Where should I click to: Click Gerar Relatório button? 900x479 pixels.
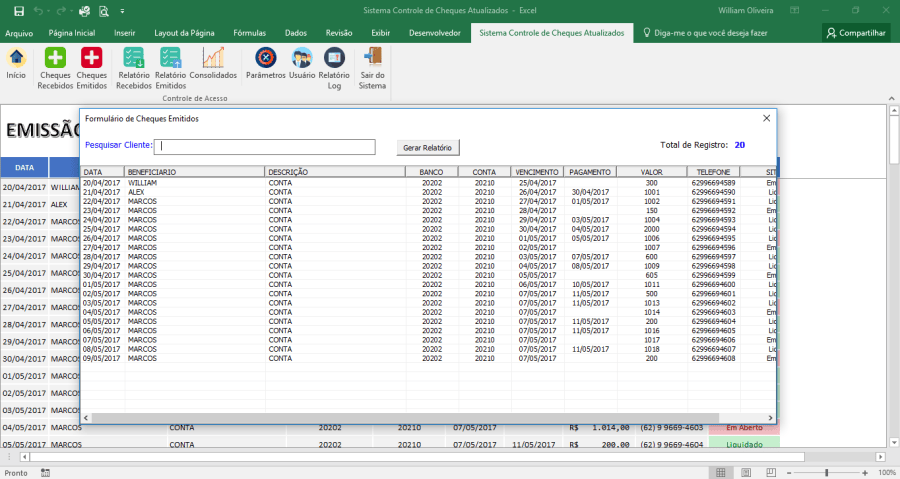[x=428, y=147]
